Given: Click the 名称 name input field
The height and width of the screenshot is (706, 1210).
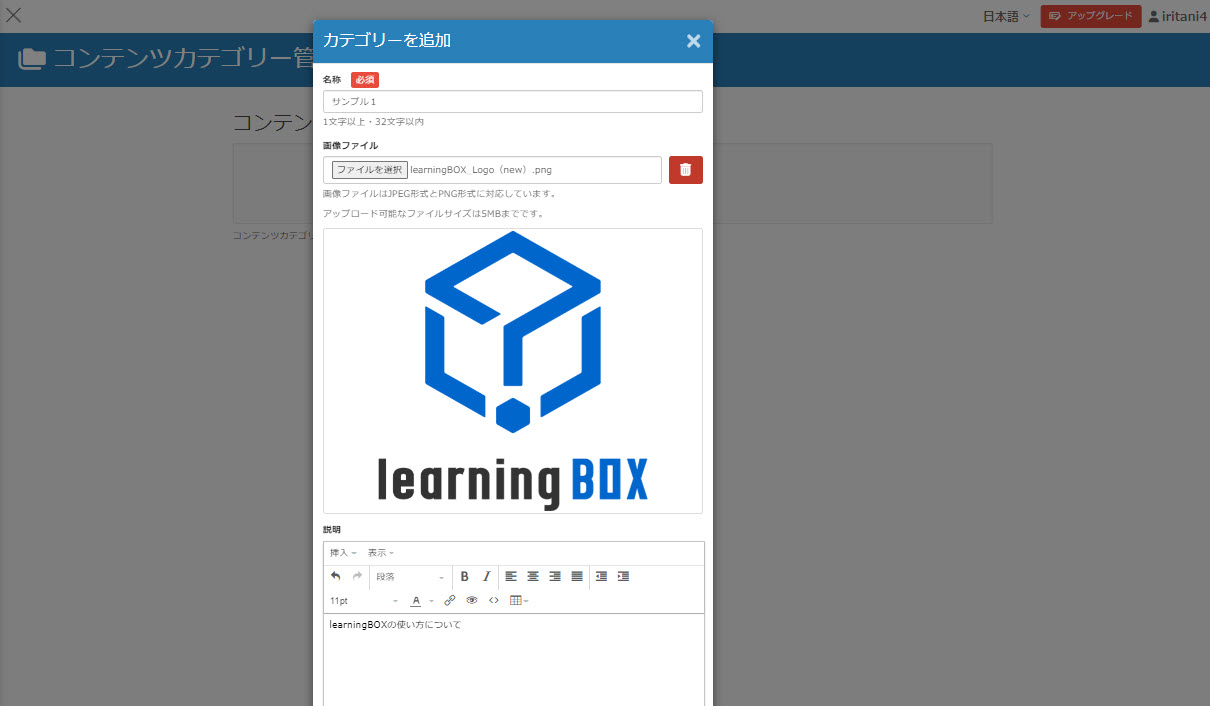Looking at the screenshot, I should [512, 101].
